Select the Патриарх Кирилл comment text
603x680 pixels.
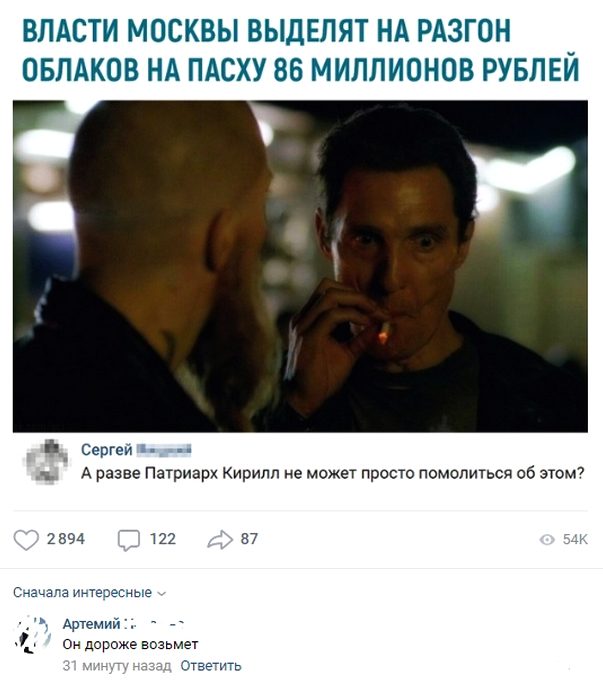point(333,473)
